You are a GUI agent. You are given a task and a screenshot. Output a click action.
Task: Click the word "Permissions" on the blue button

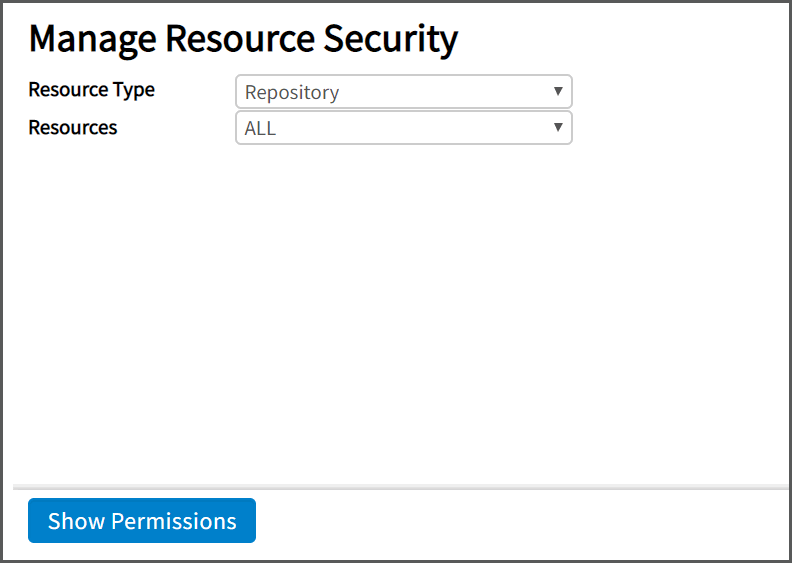[x=174, y=521]
